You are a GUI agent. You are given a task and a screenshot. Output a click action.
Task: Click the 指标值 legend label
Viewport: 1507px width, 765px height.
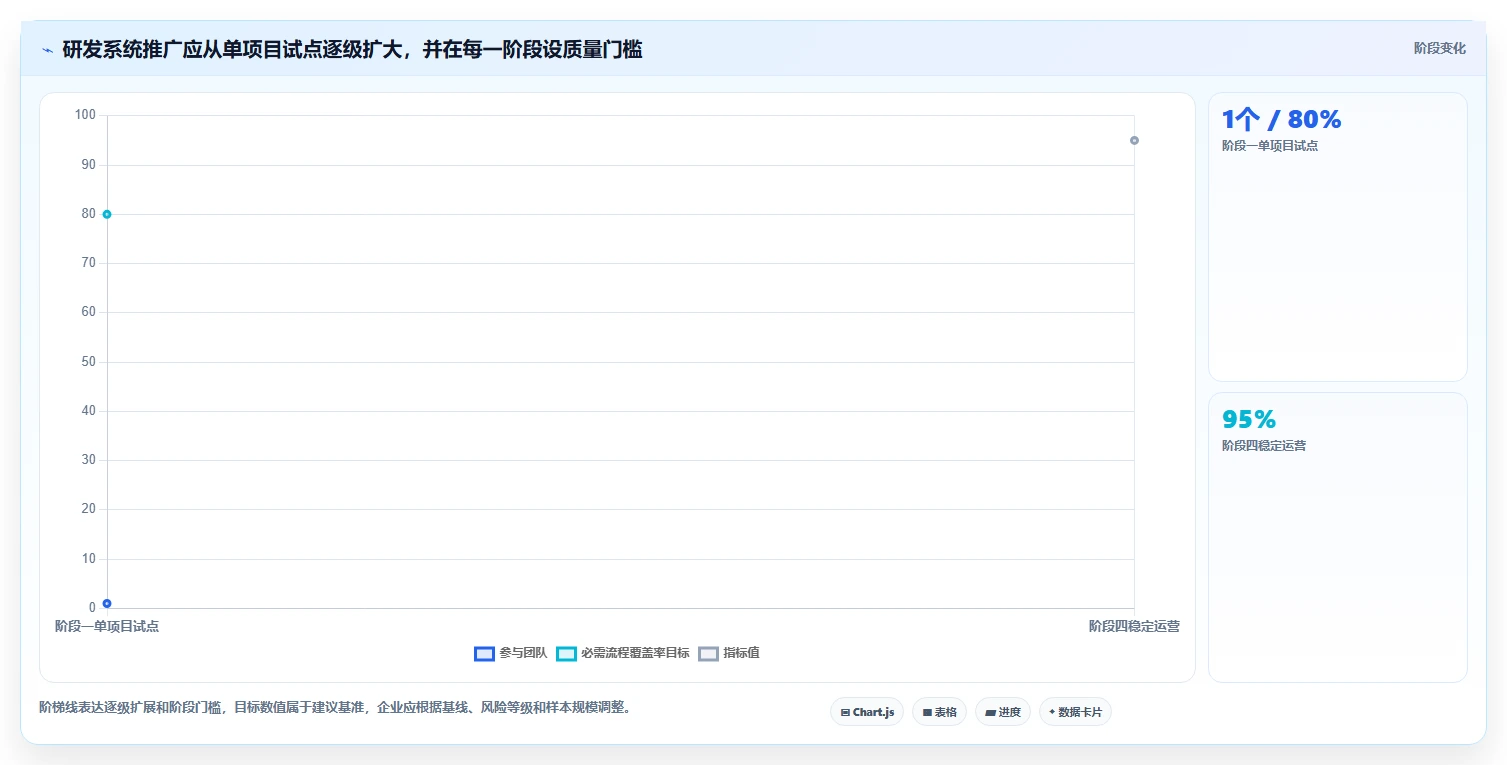[741, 653]
